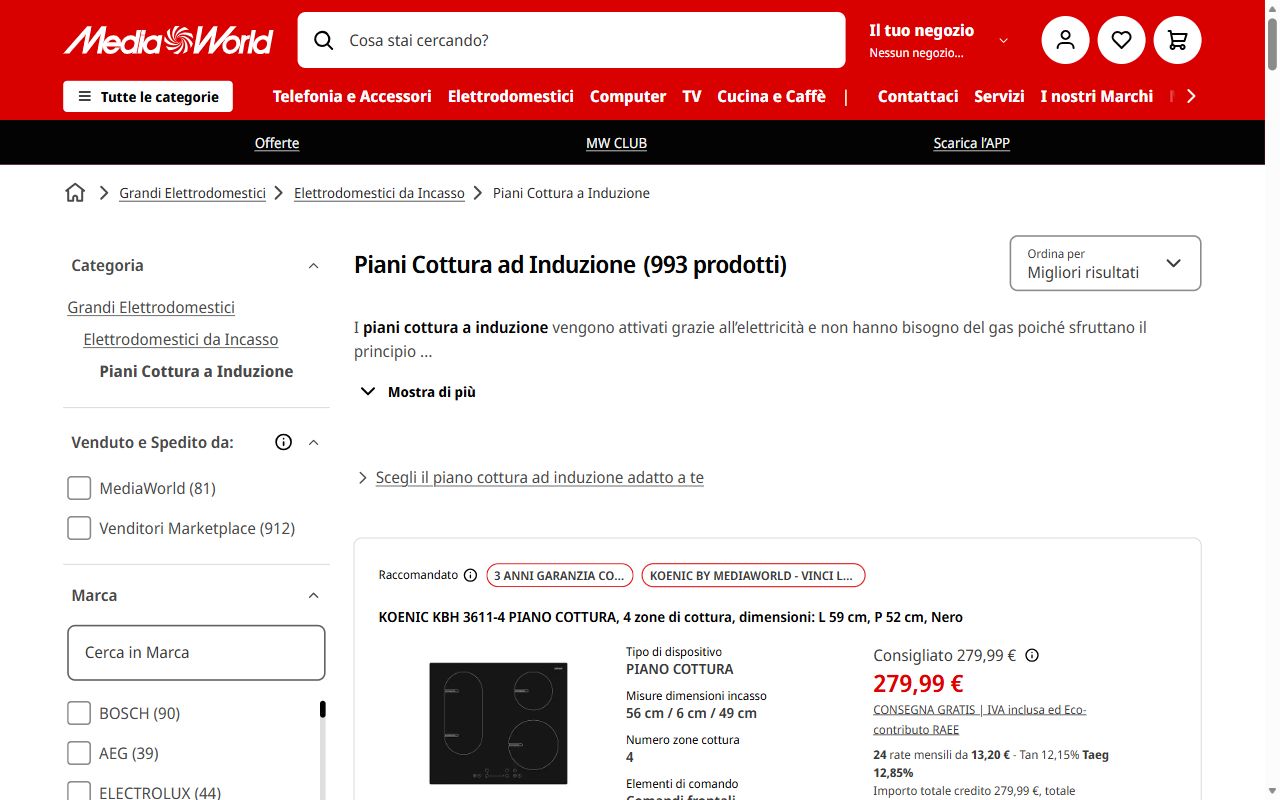Open TV menu
The height and width of the screenshot is (800, 1280).
(692, 96)
